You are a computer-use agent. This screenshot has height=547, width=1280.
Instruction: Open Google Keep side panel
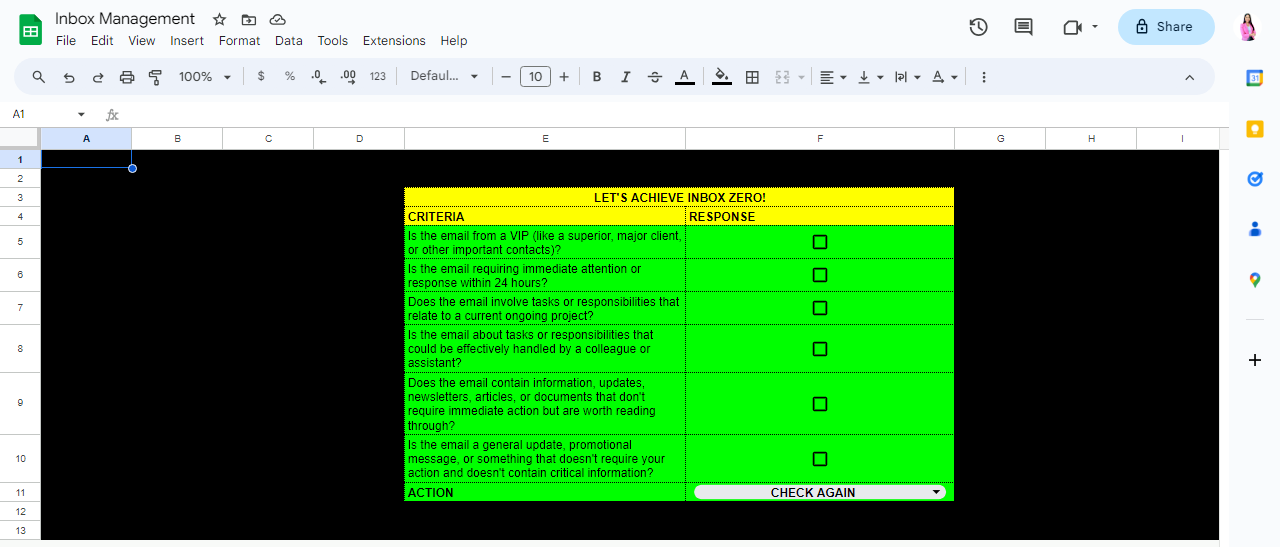click(1255, 129)
